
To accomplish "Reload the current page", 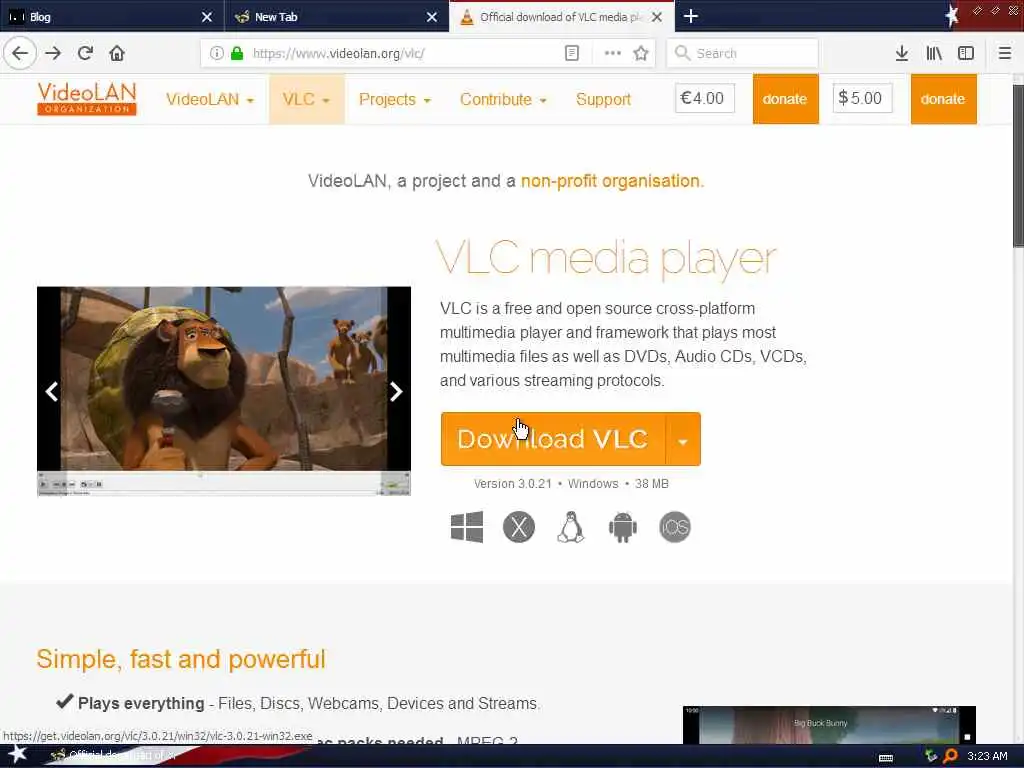I will (x=86, y=53).
